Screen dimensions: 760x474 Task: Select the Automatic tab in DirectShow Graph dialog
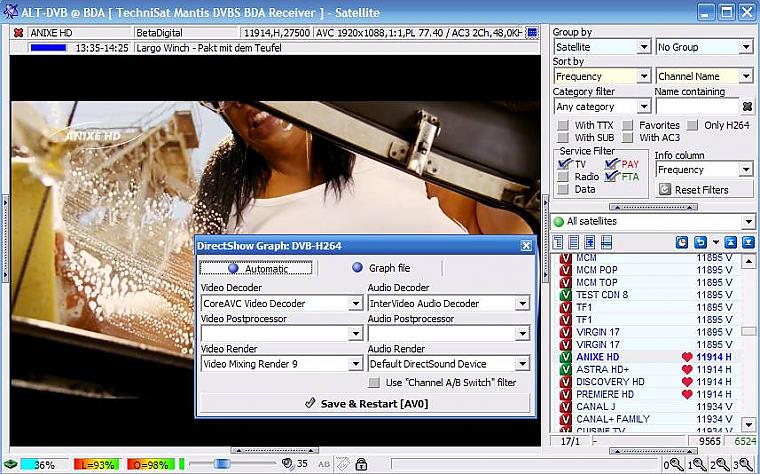pyautogui.click(x=256, y=269)
